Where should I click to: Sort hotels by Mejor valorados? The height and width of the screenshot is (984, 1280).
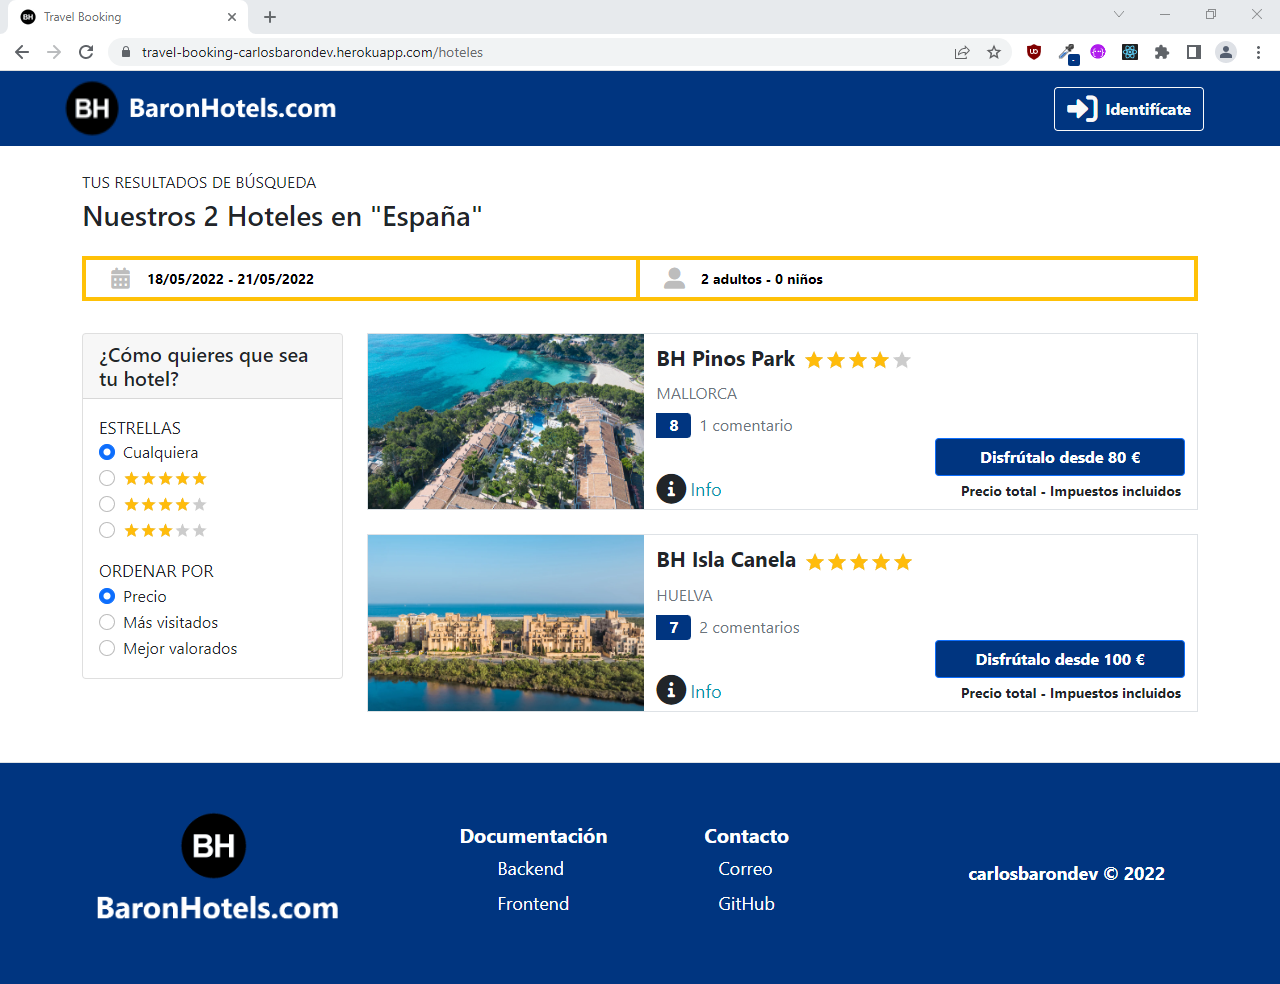107,648
